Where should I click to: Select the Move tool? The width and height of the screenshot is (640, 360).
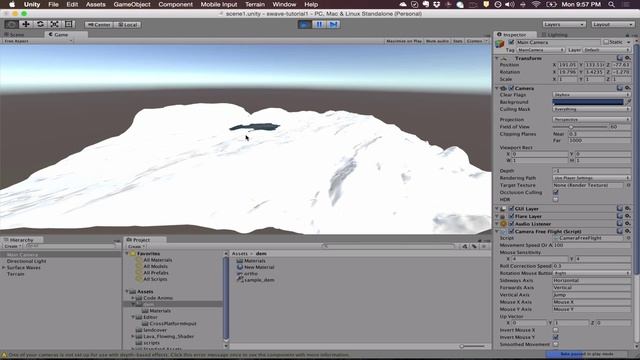click(x=26, y=24)
